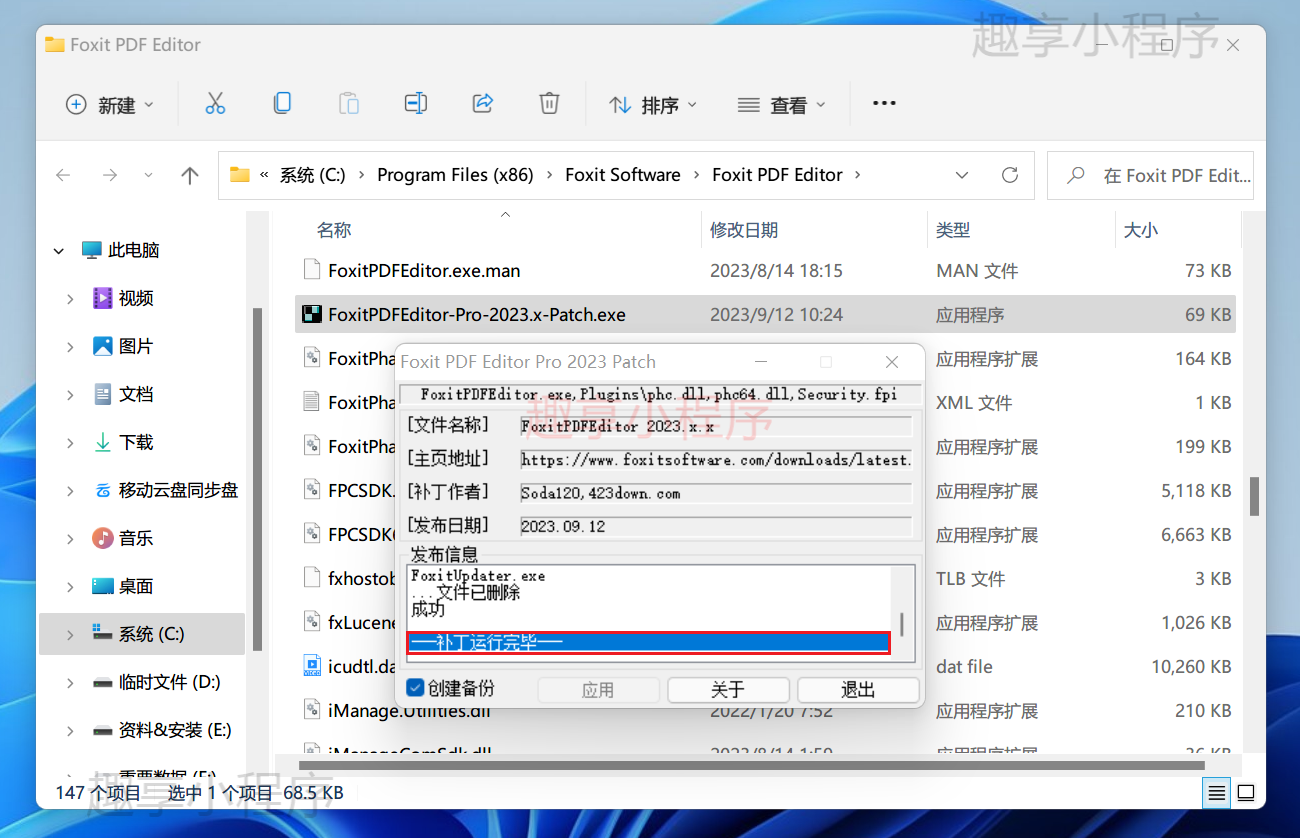
Task: Click the 移动云盘同步盘 cloud icon
Action: click(102, 490)
